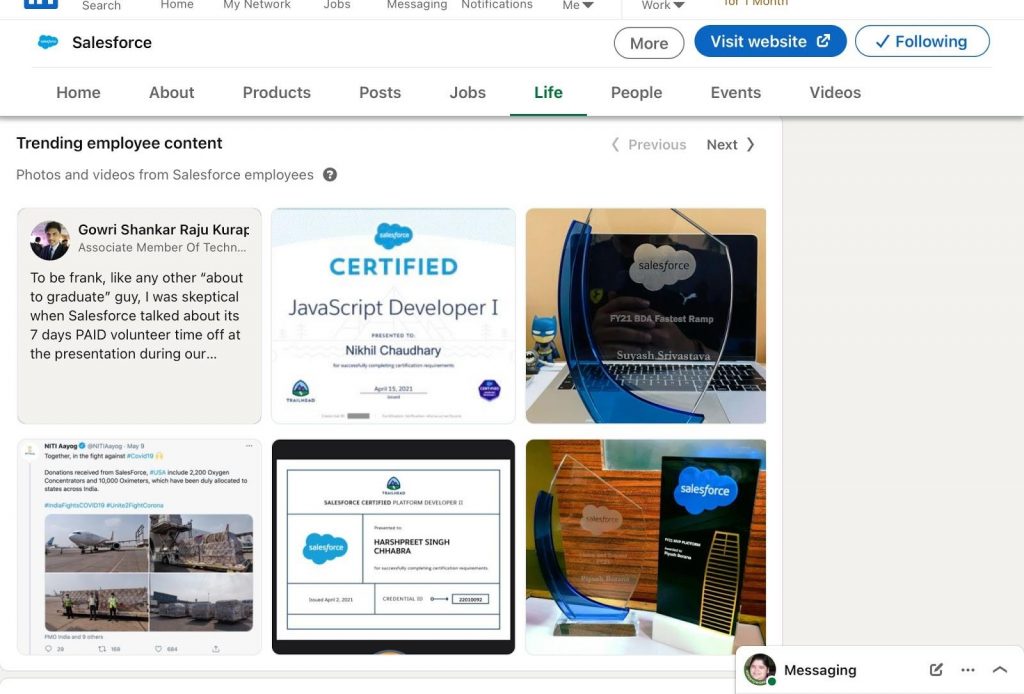
Task: Open the post text starting "To be frank"
Action: coord(136,316)
